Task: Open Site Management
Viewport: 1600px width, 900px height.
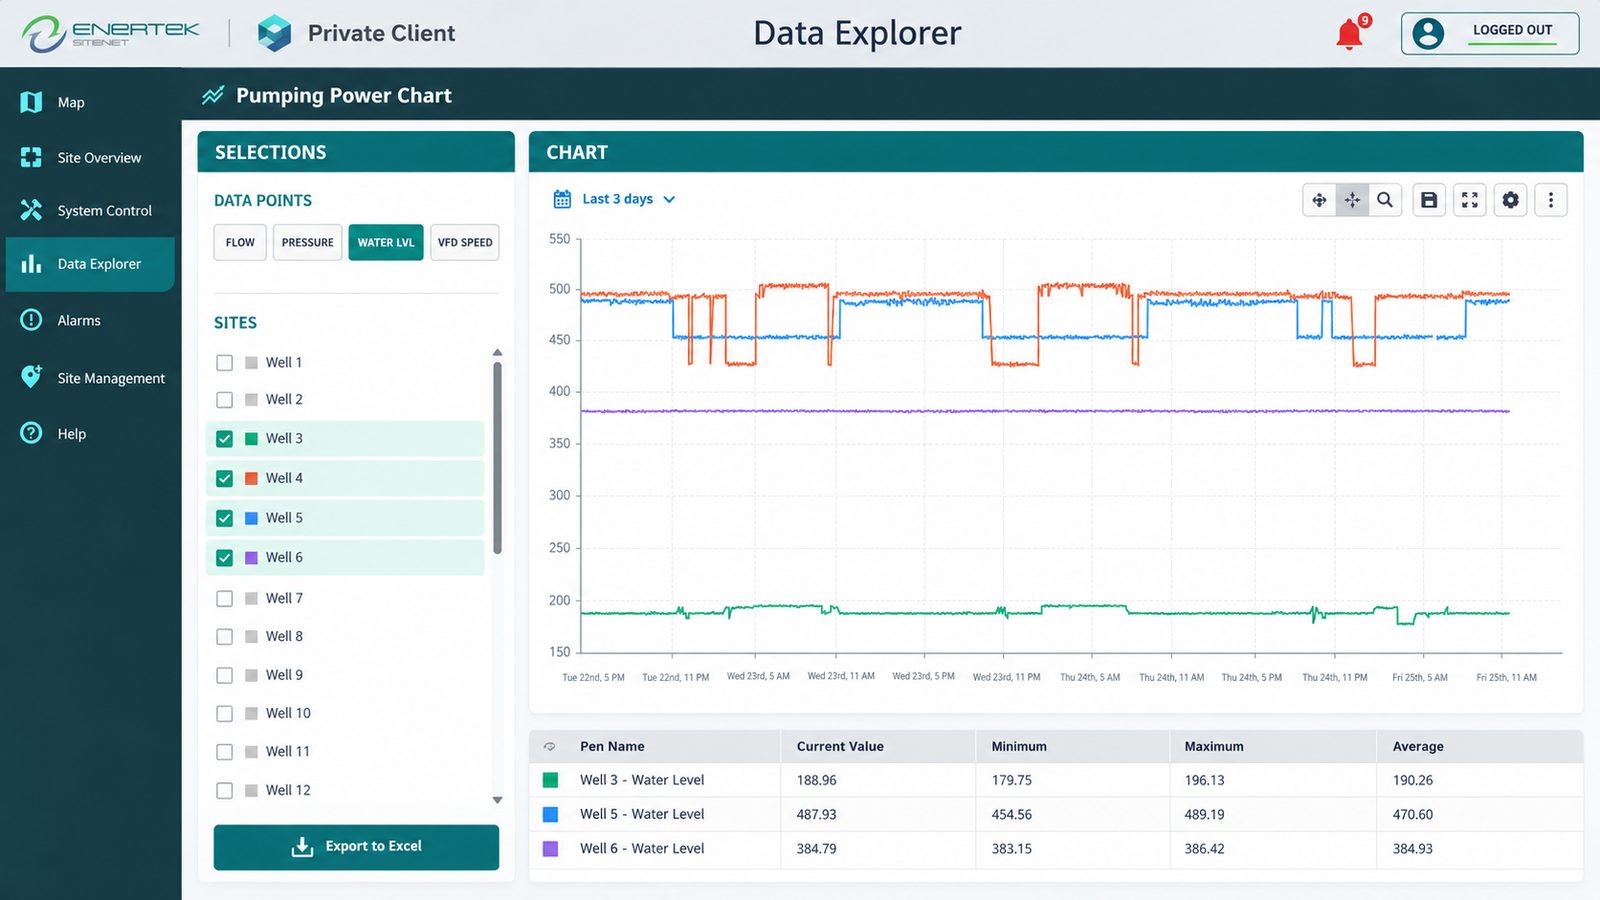Action: [x=90, y=378]
